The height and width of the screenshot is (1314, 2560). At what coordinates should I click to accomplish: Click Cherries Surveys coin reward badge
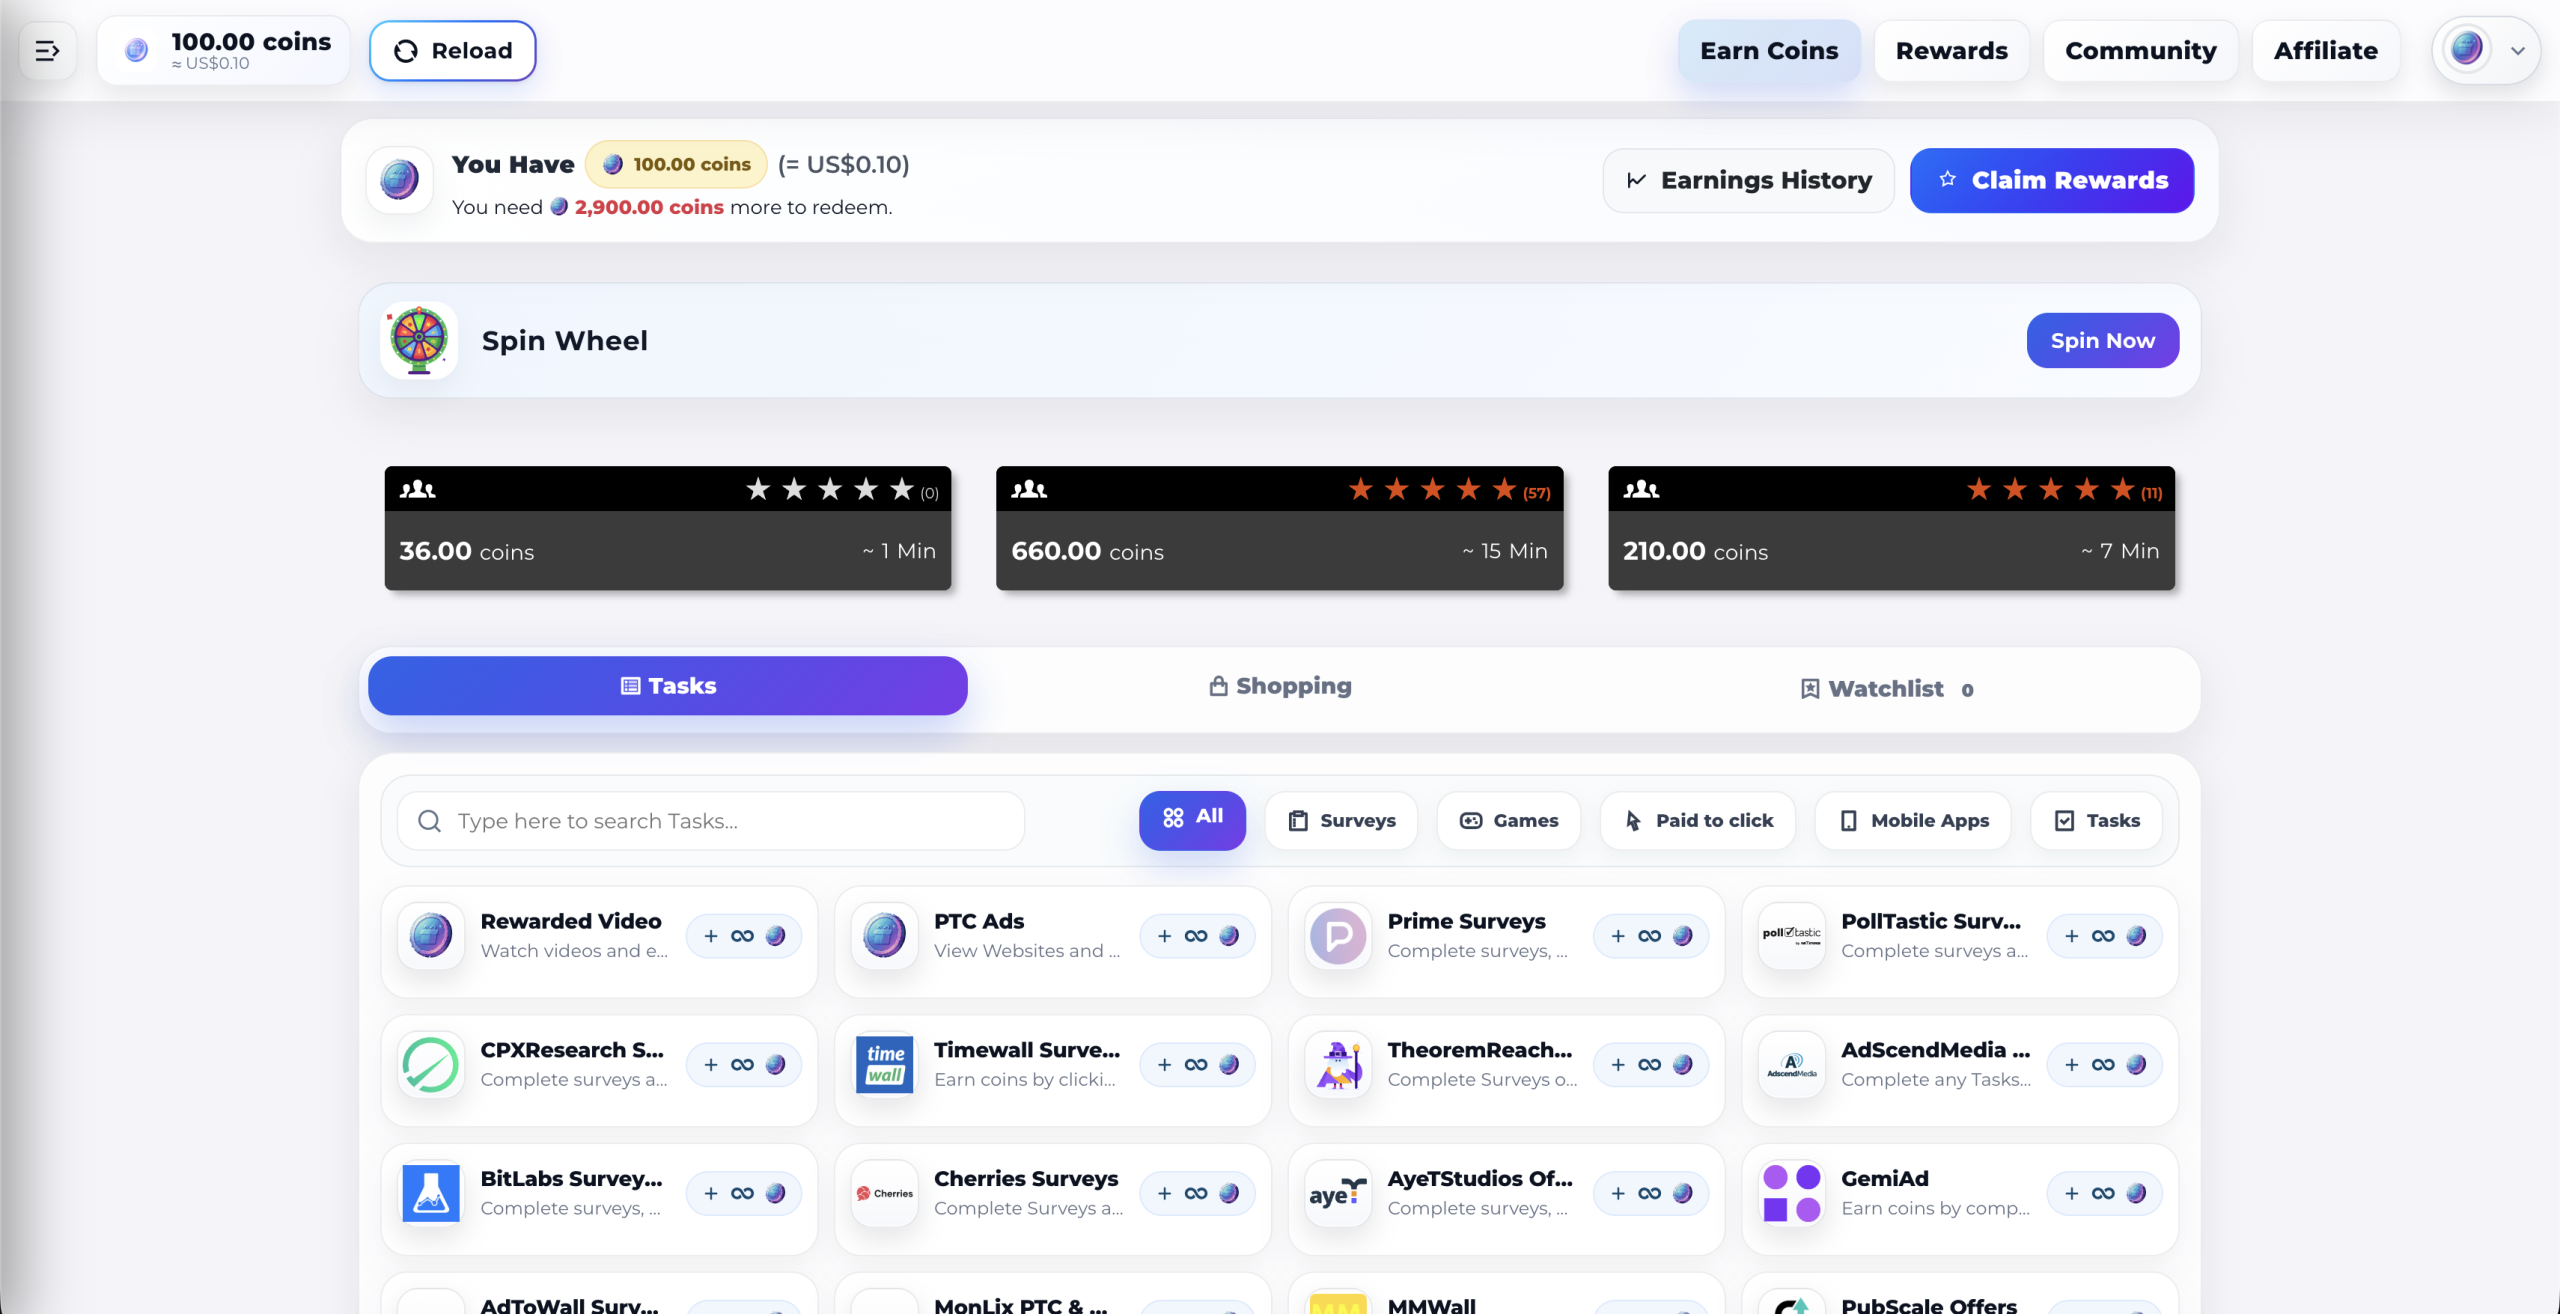(1198, 1193)
